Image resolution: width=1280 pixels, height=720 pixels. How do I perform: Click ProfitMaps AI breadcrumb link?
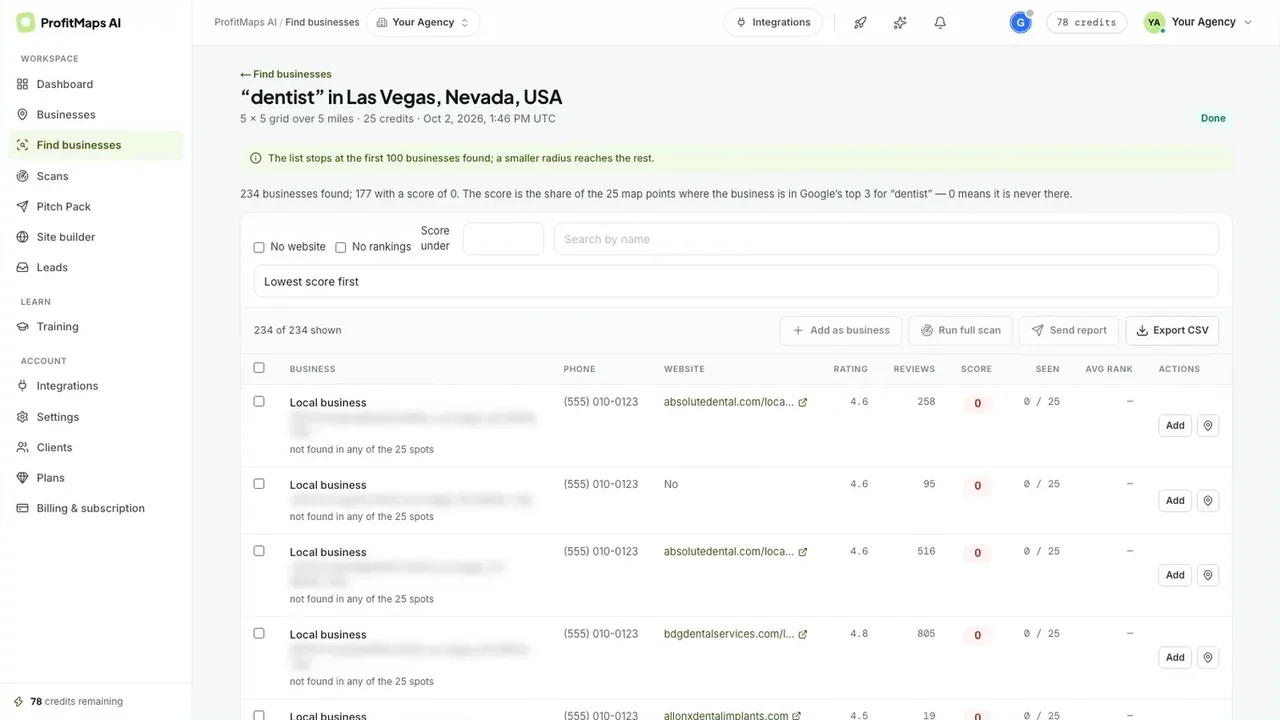click(x=245, y=22)
